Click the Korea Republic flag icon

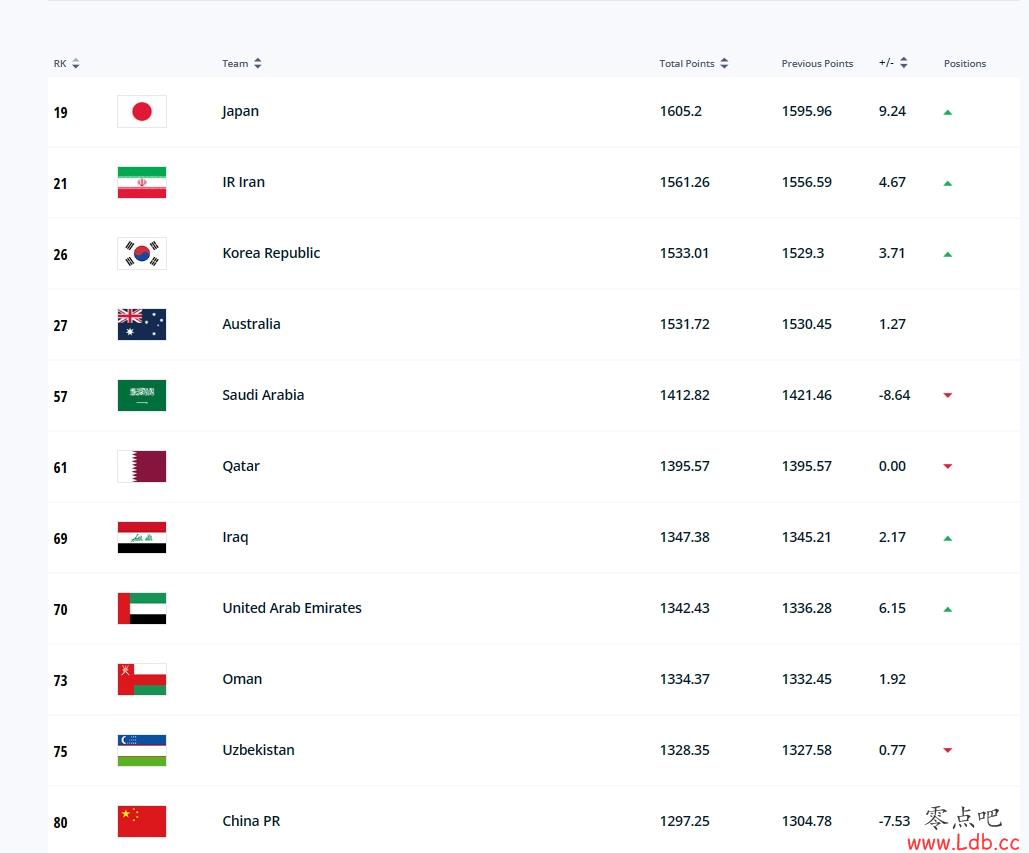click(142, 253)
